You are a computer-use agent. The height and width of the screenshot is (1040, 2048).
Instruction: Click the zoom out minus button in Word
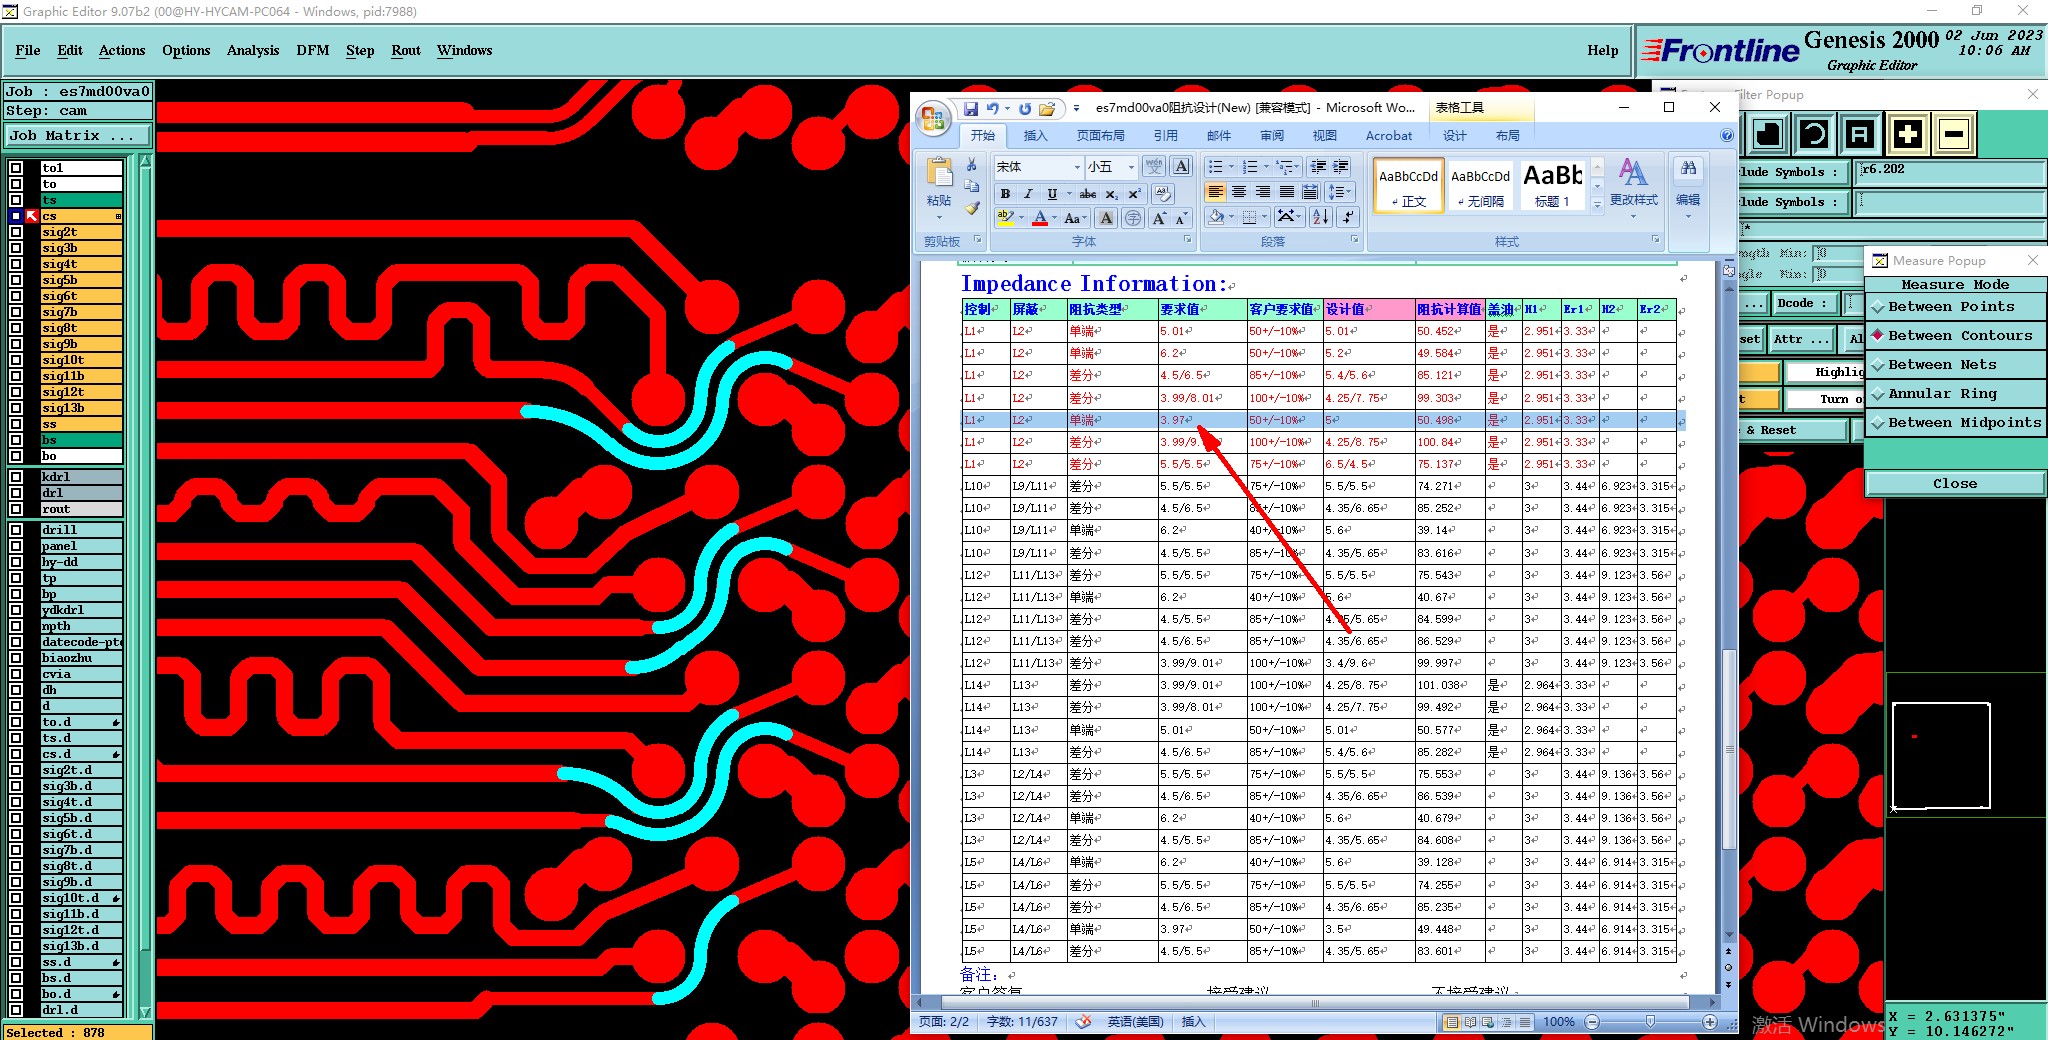coord(1592,1022)
